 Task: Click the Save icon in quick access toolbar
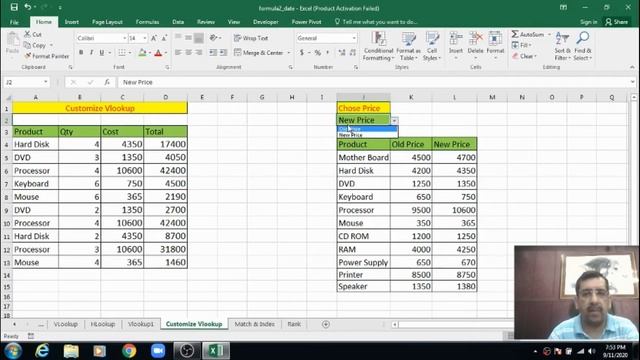[x=14, y=7]
